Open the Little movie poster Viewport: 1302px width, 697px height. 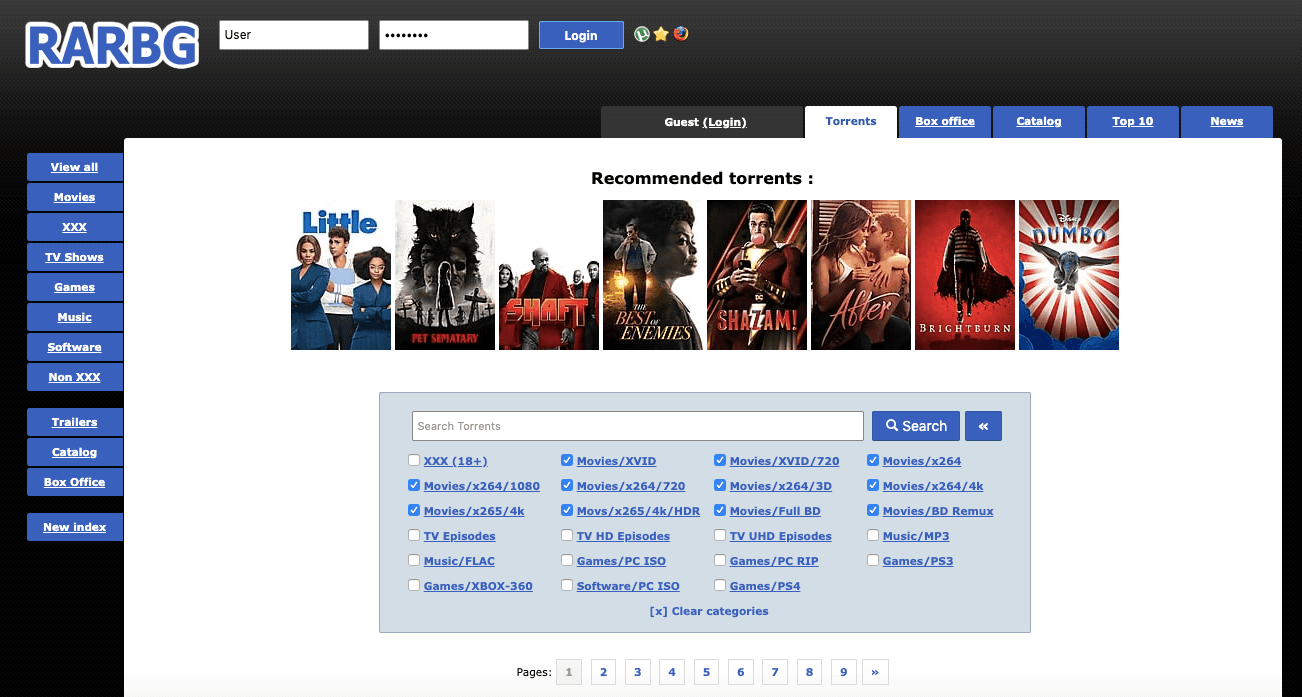(341, 275)
